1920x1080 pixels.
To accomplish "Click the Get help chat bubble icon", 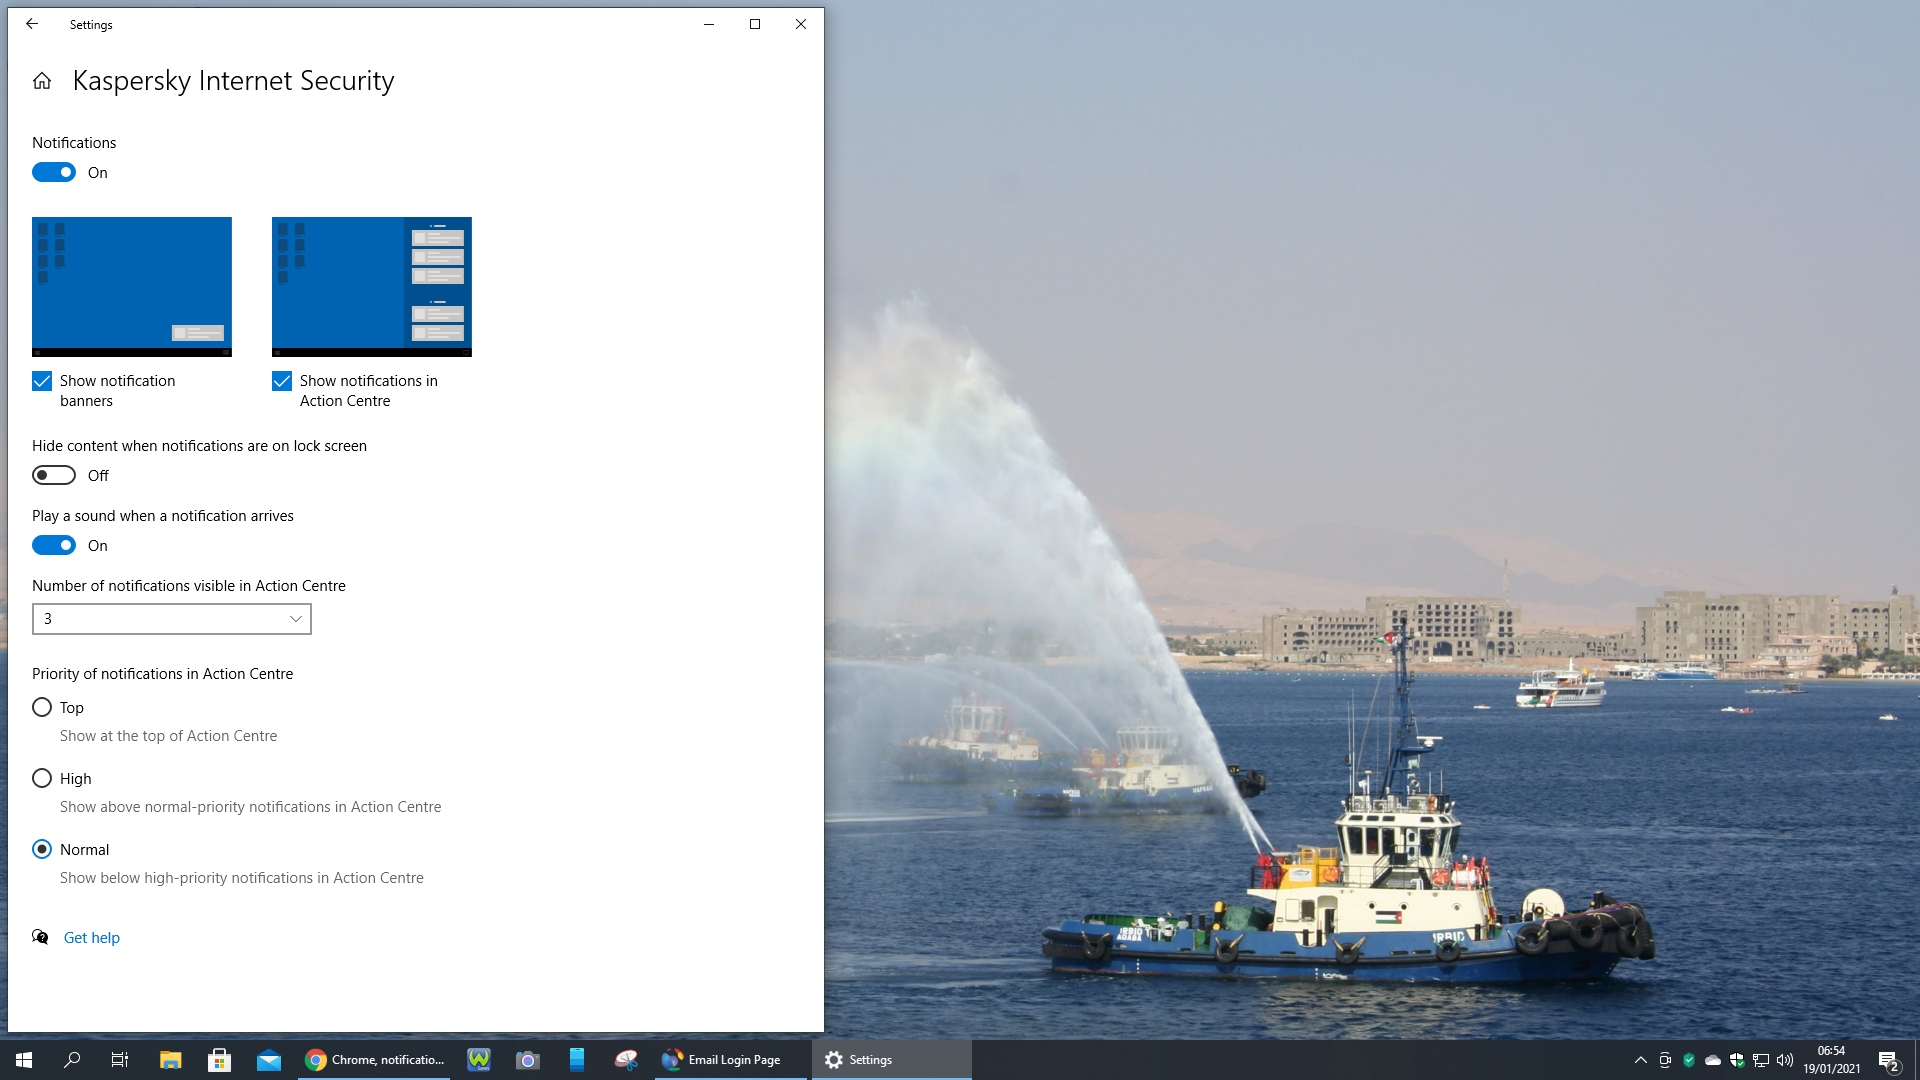I will pyautogui.click(x=40, y=937).
